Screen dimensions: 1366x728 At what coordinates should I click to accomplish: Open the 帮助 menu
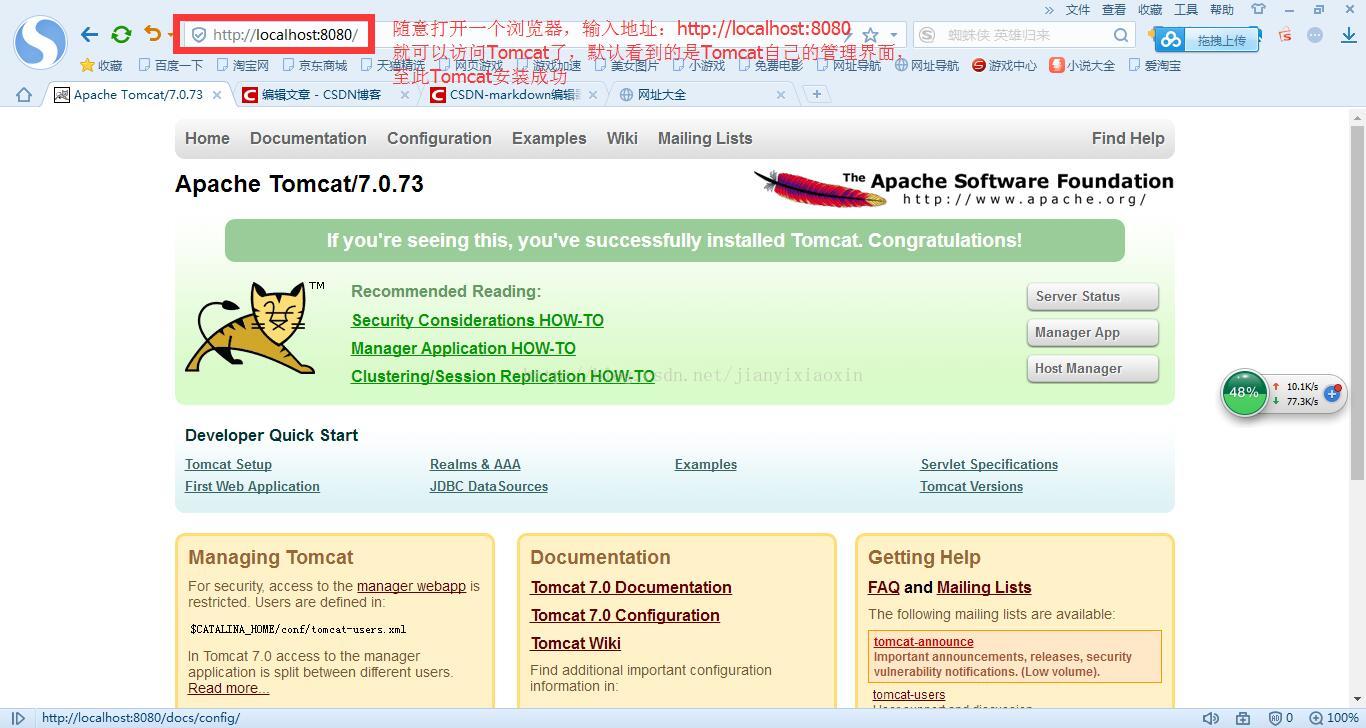pos(1222,9)
